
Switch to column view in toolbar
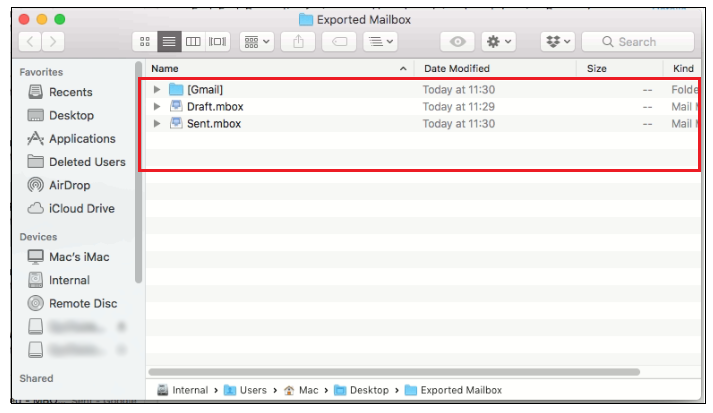point(193,42)
